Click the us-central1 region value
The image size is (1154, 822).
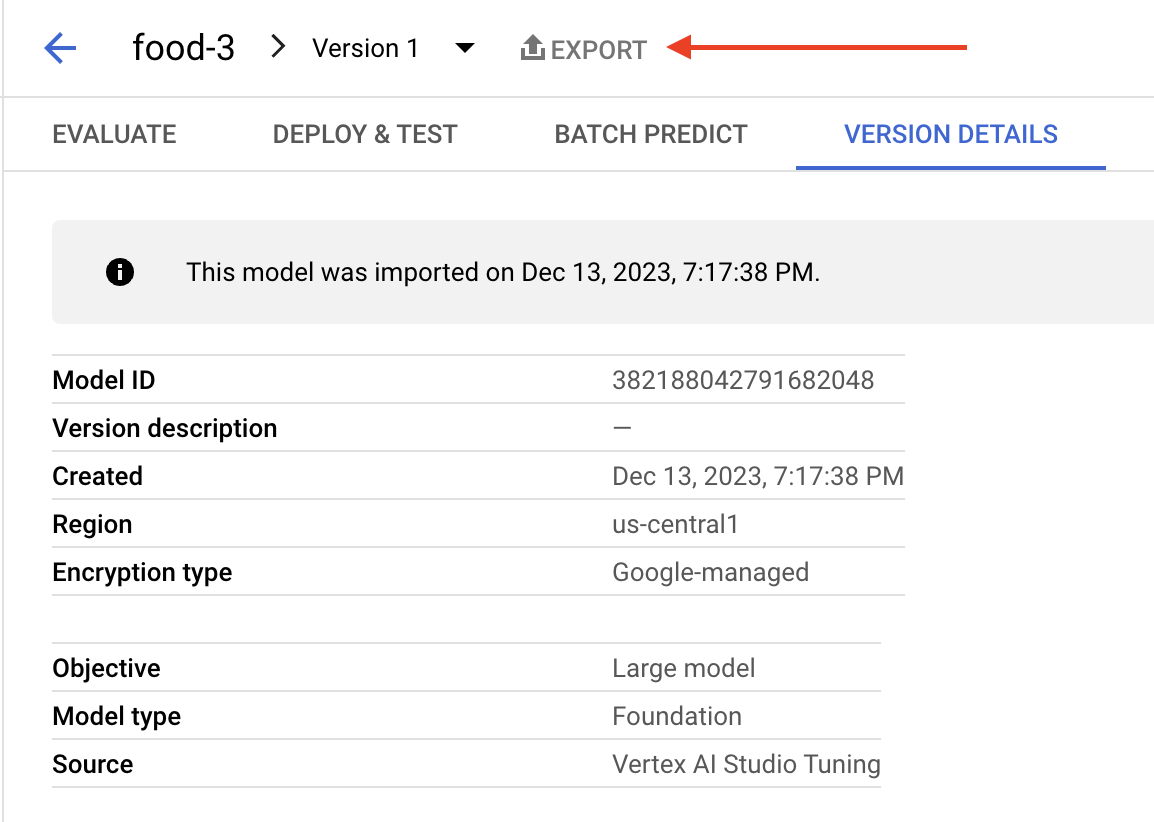pyautogui.click(x=676, y=524)
